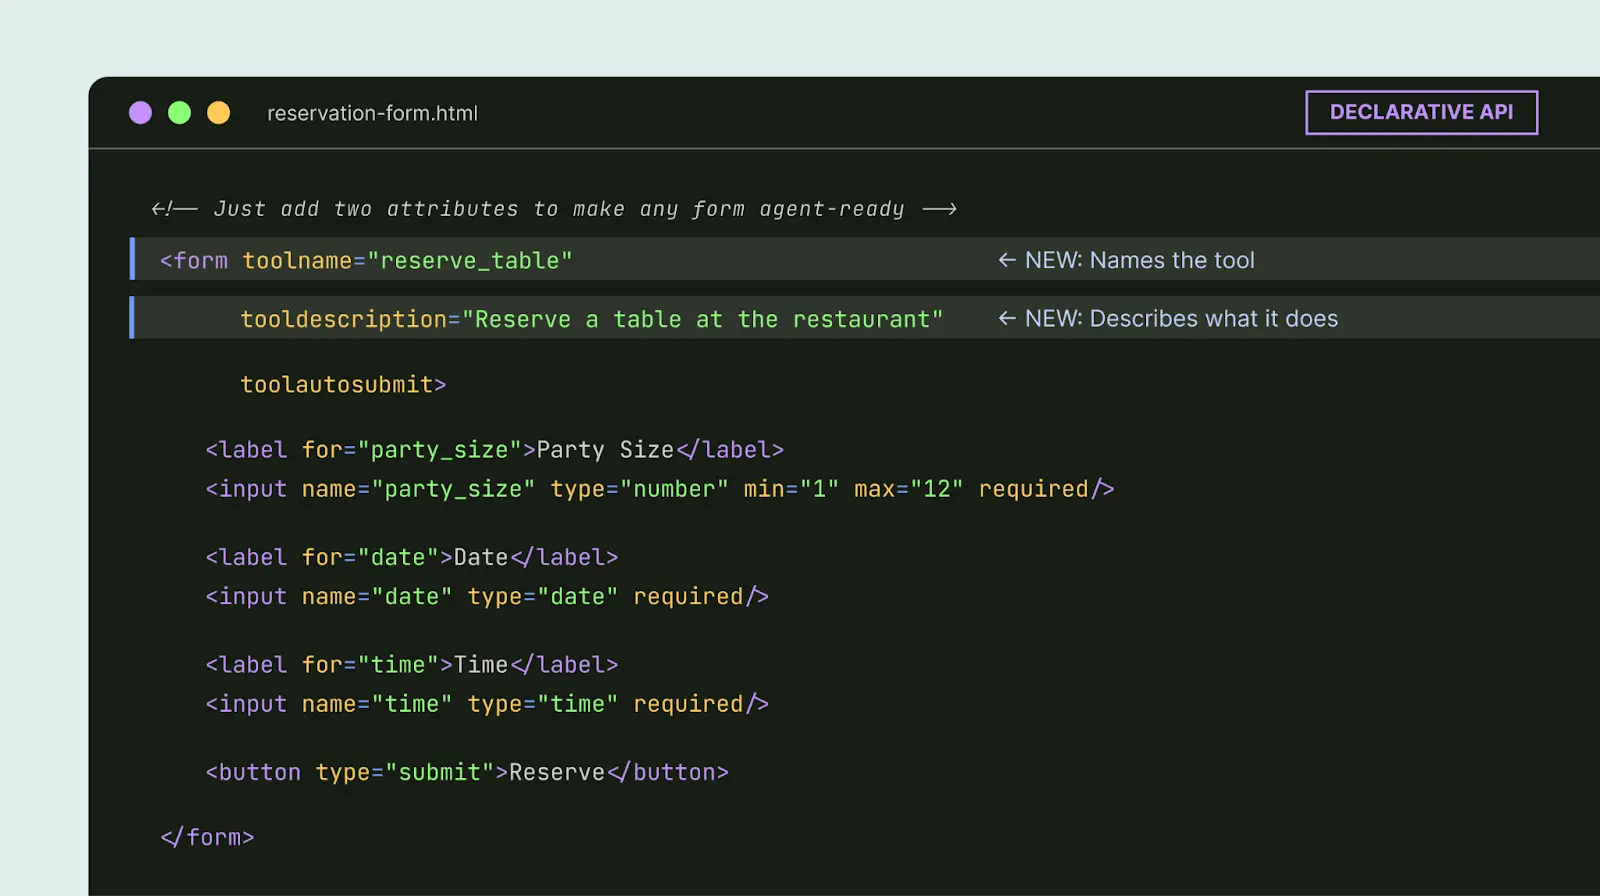The width and height of the screenshot is (1600, 896).
Task: Click the arrow before 'NEW: Names the tool'
Action: click(x=1006, y=260)
